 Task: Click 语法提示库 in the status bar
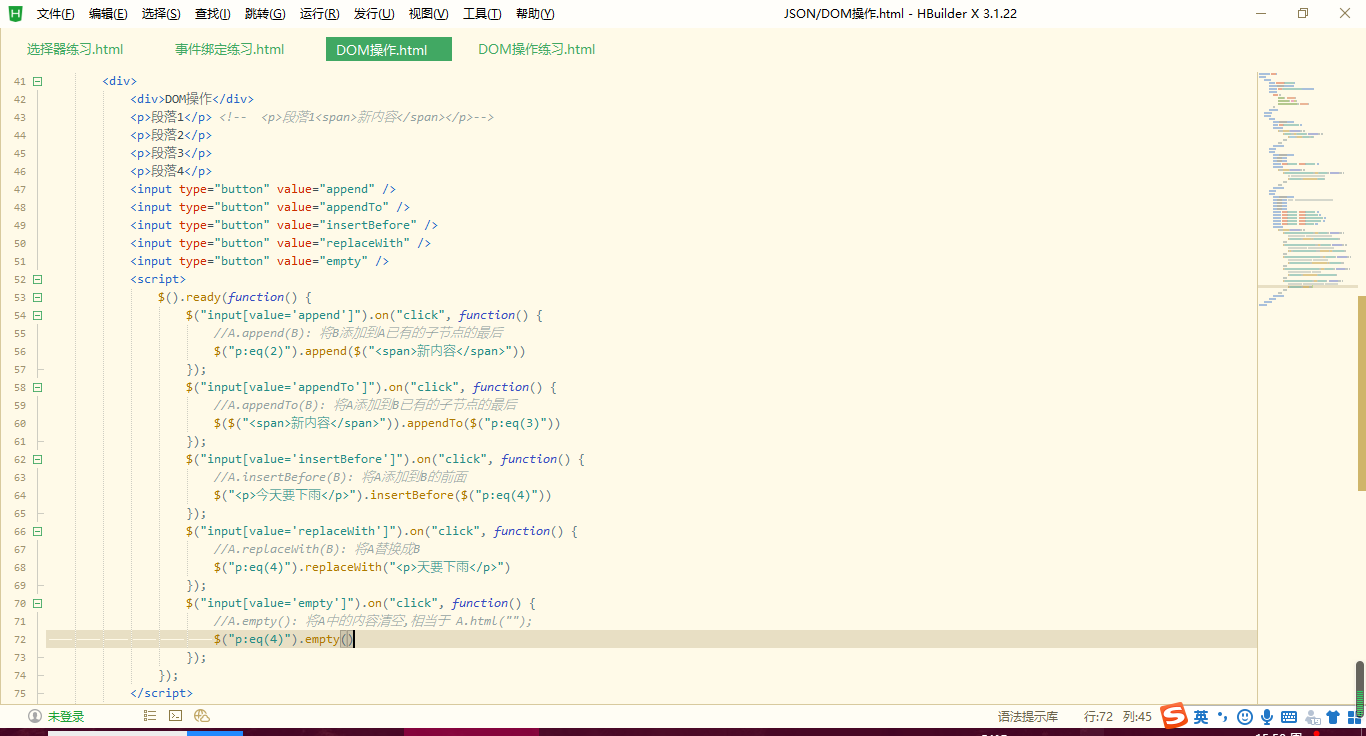click(x=1028, y=716)
